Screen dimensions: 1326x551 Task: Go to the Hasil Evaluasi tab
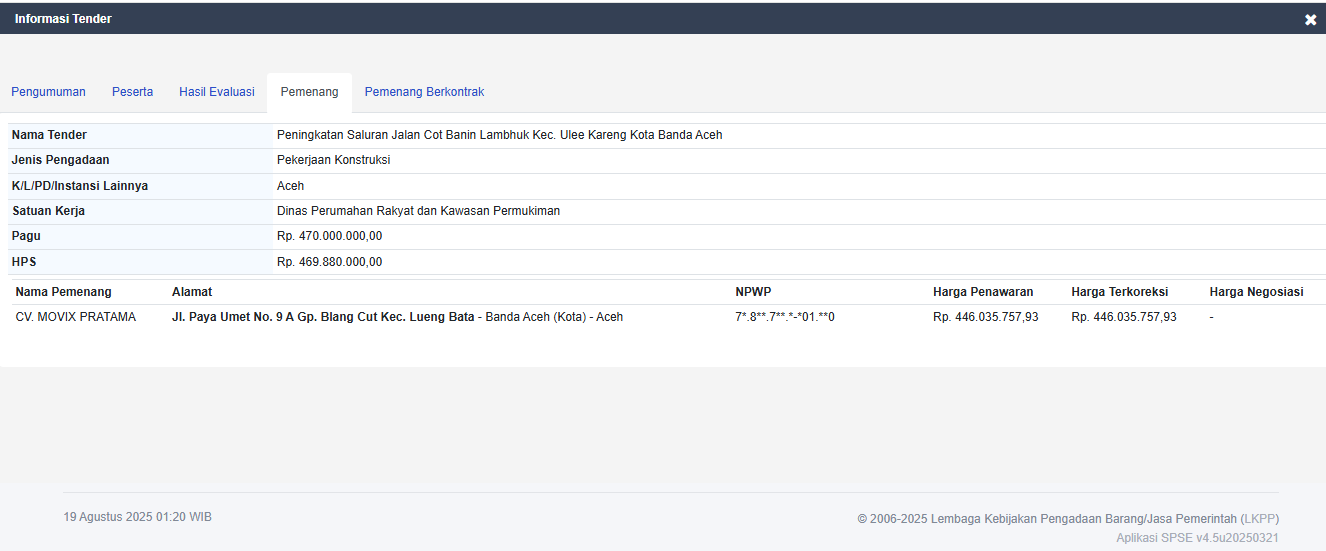coord(216,92)
